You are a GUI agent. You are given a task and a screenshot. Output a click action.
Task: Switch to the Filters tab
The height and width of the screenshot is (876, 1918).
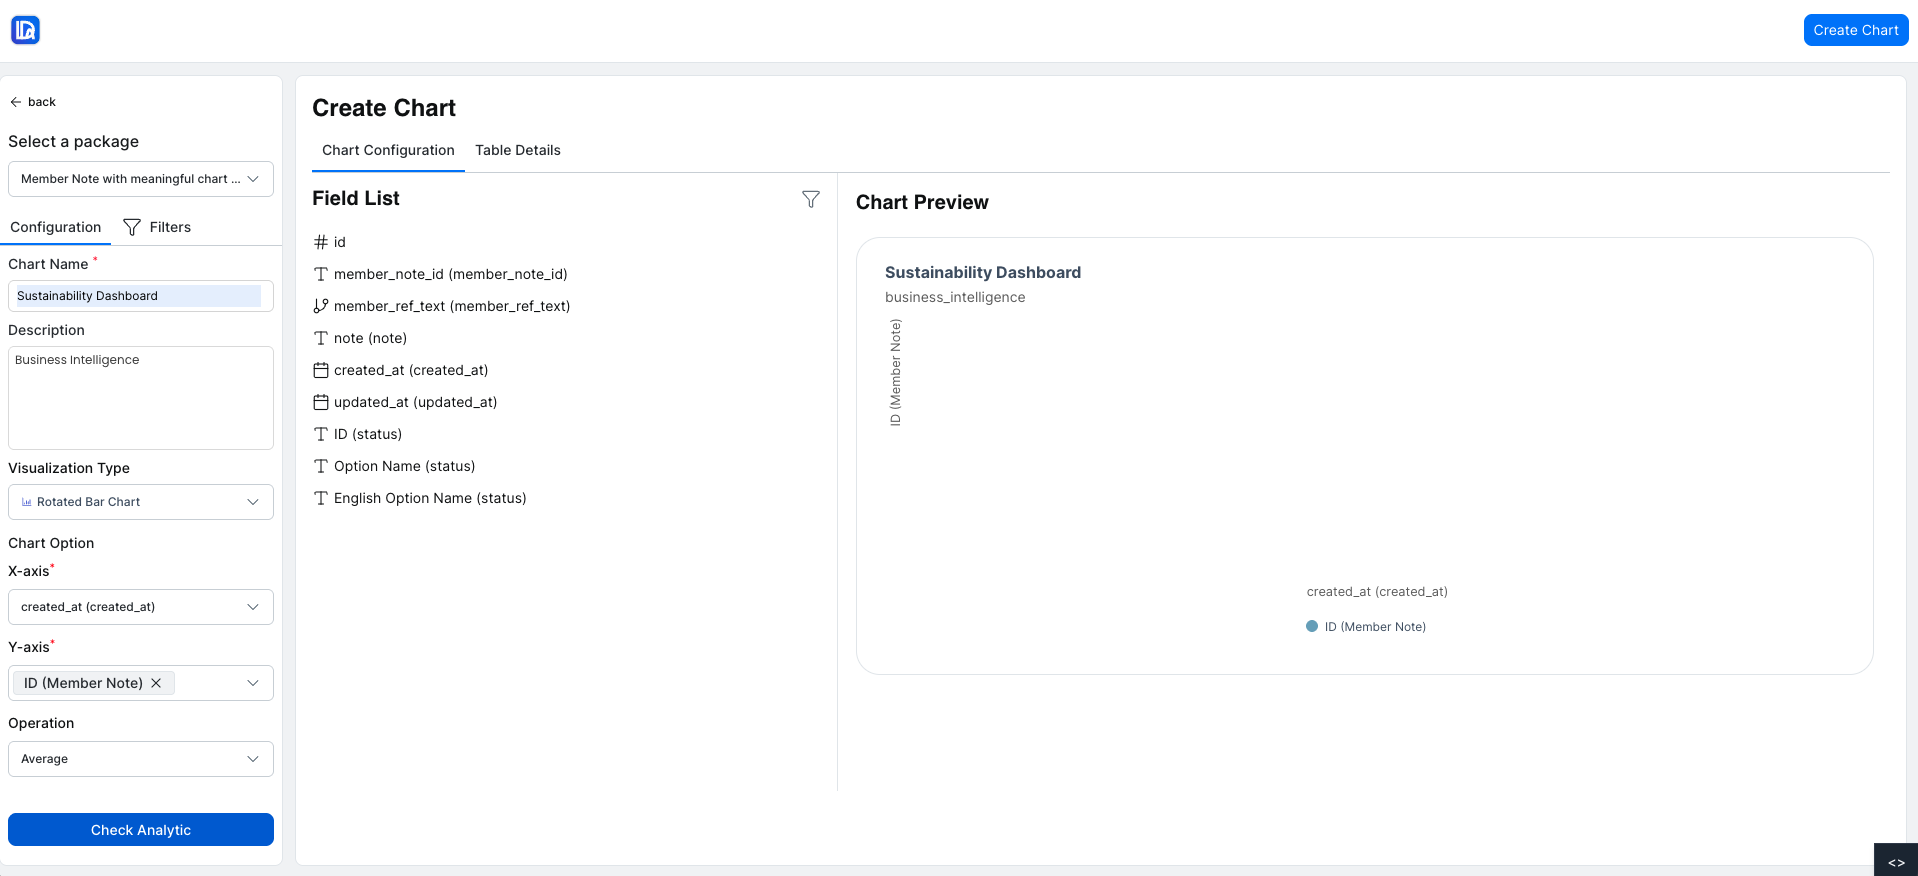point(168,226)
